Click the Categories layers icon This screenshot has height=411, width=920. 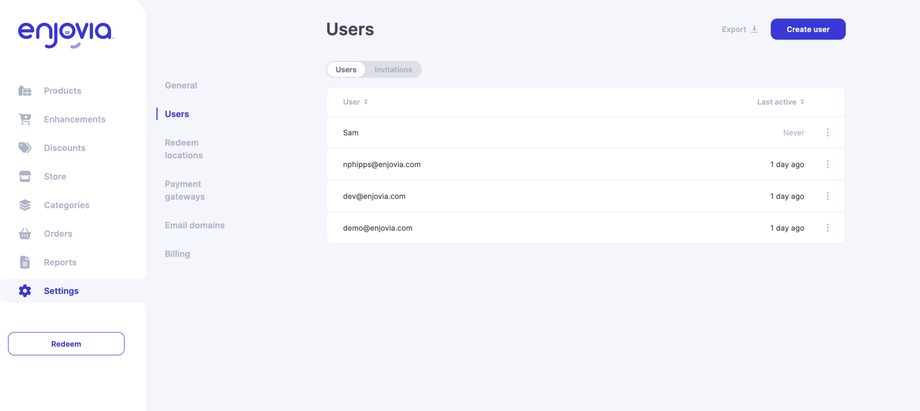coord(25,205)
